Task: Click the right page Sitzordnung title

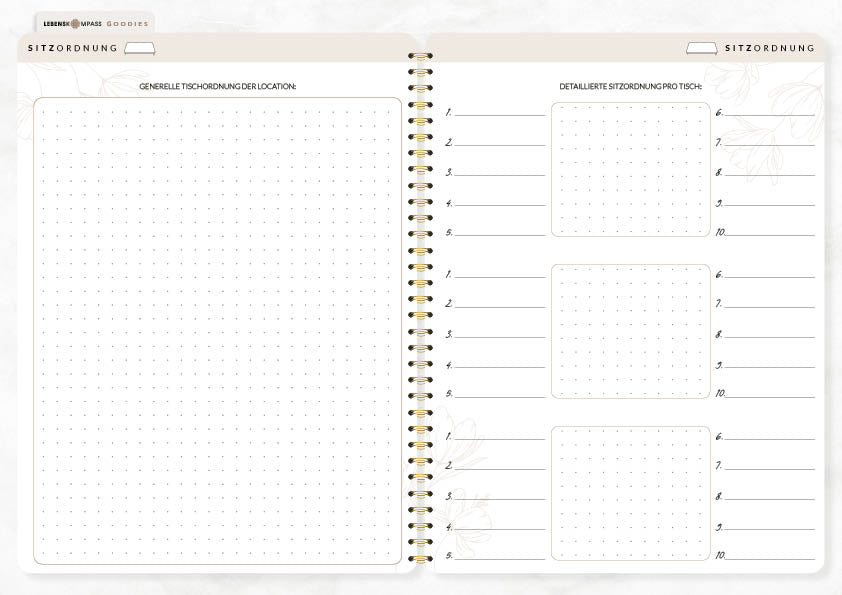Action: coord(770,48)
